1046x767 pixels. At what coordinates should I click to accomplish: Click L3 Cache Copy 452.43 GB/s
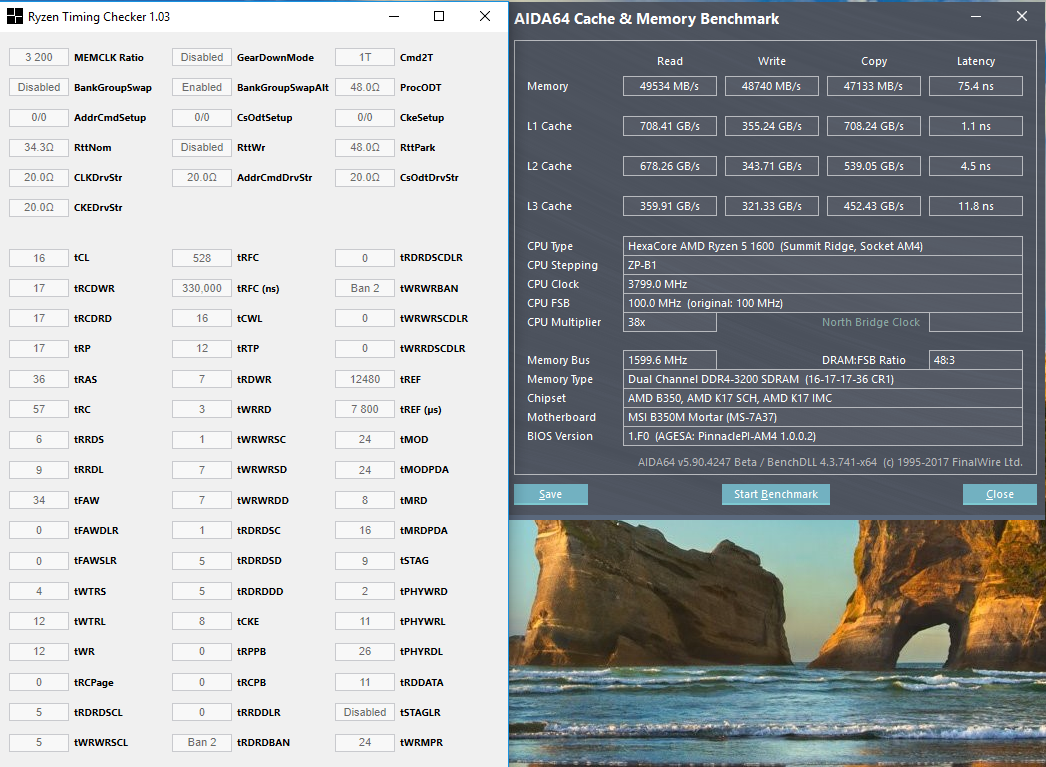pyautogui.click(x=874, y=206)
